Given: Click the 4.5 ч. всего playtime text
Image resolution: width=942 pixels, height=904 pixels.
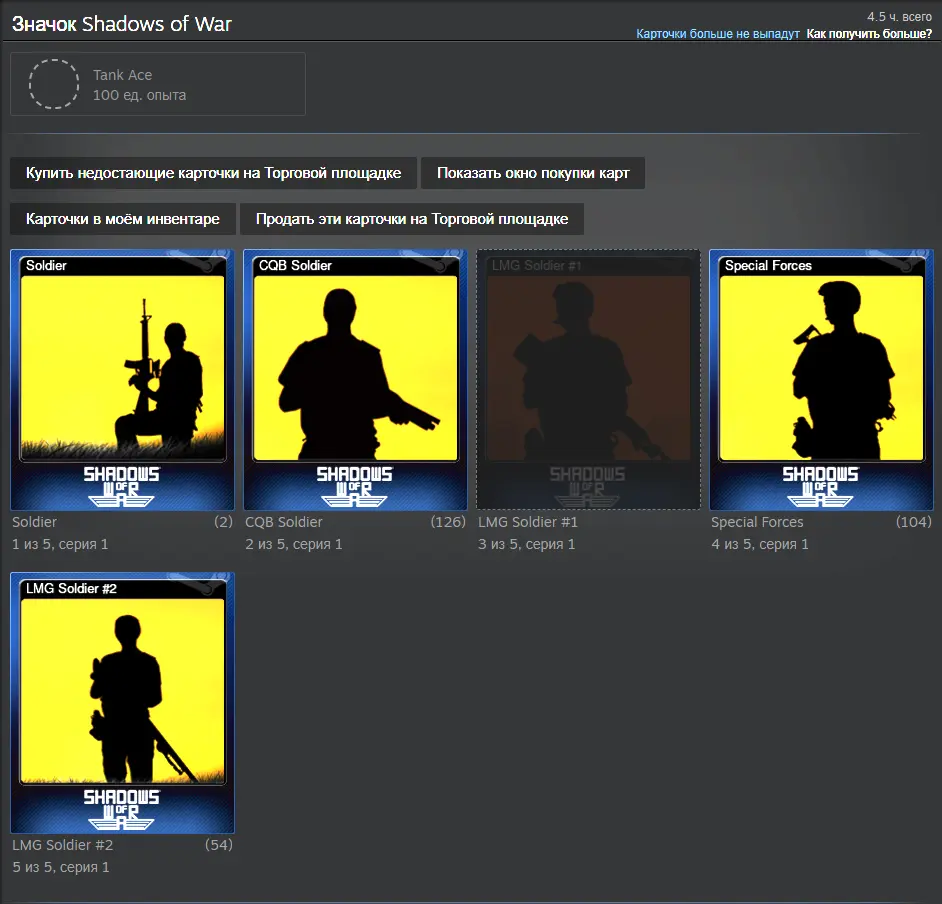Looking at the screenshot, I should point(899,17).
